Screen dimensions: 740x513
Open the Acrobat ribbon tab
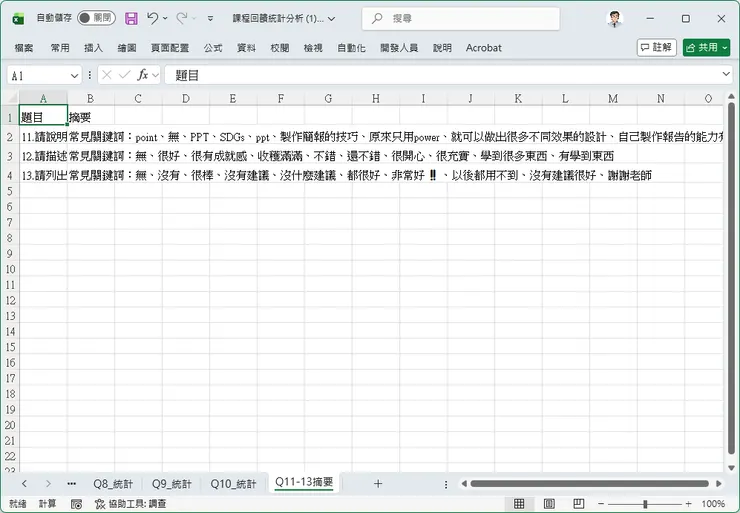point(484,48)
